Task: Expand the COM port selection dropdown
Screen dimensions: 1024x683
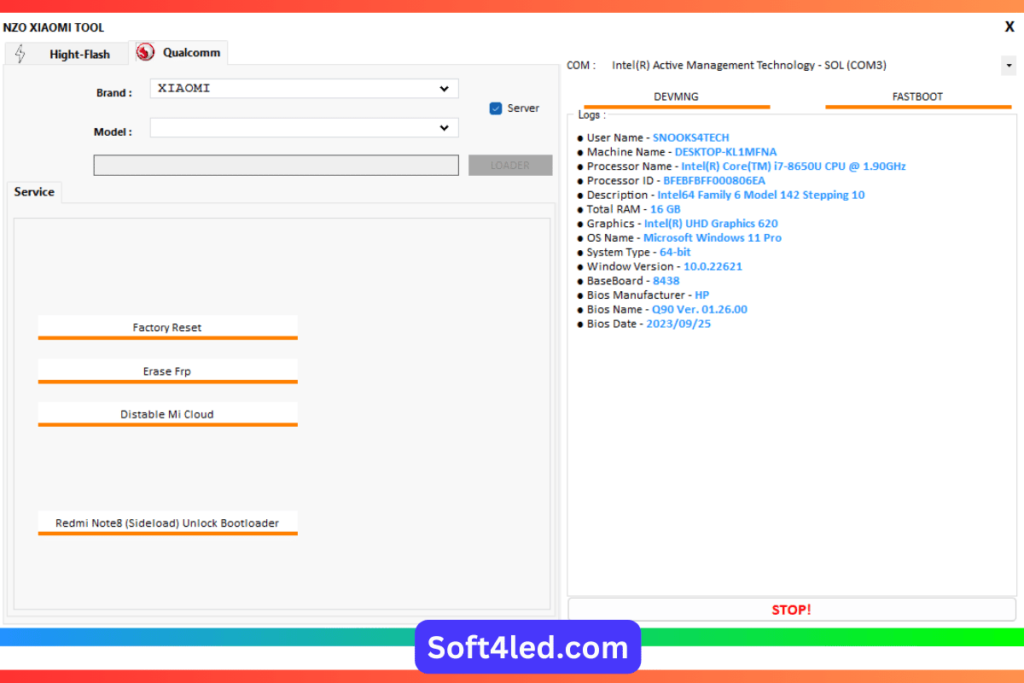Action: (x=1006, y=66)
